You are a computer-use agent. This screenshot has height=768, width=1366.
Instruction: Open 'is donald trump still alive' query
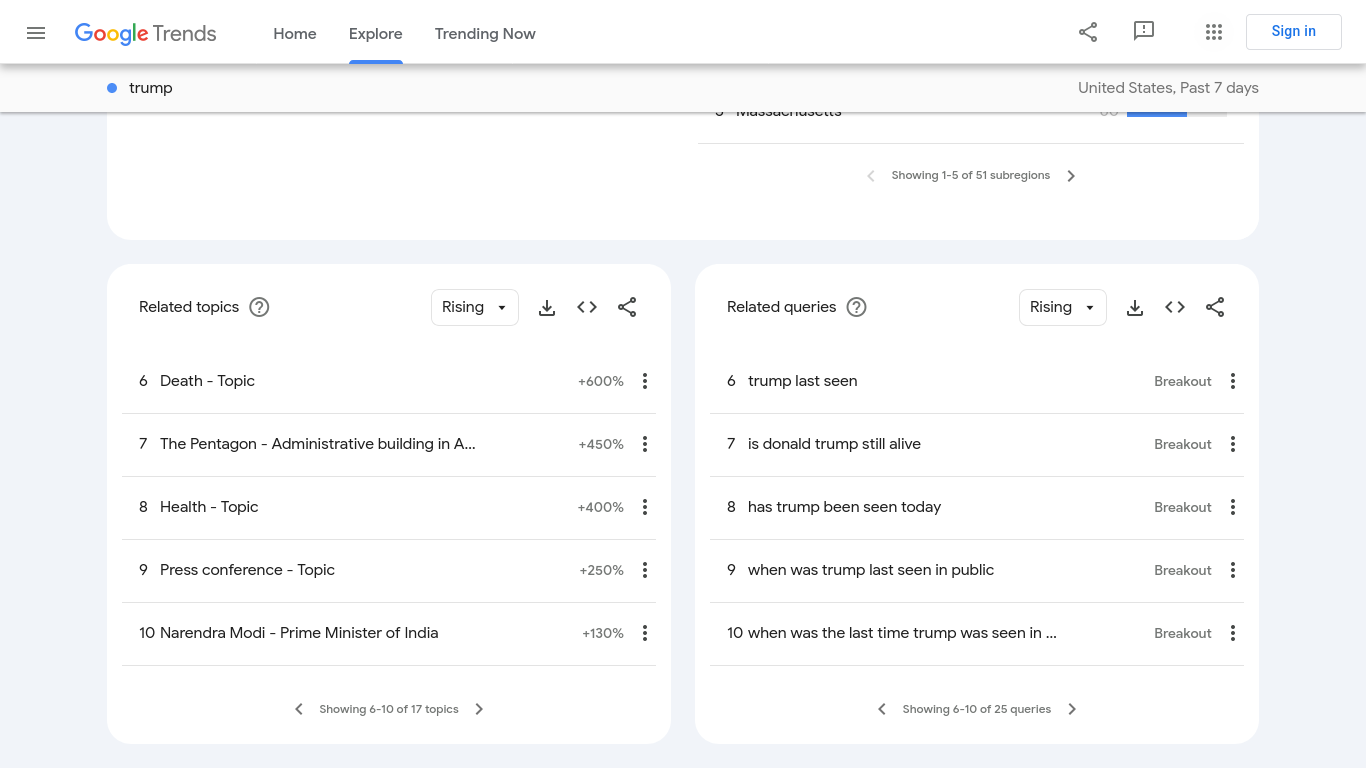pyautogui.click(x=834, y=444)
